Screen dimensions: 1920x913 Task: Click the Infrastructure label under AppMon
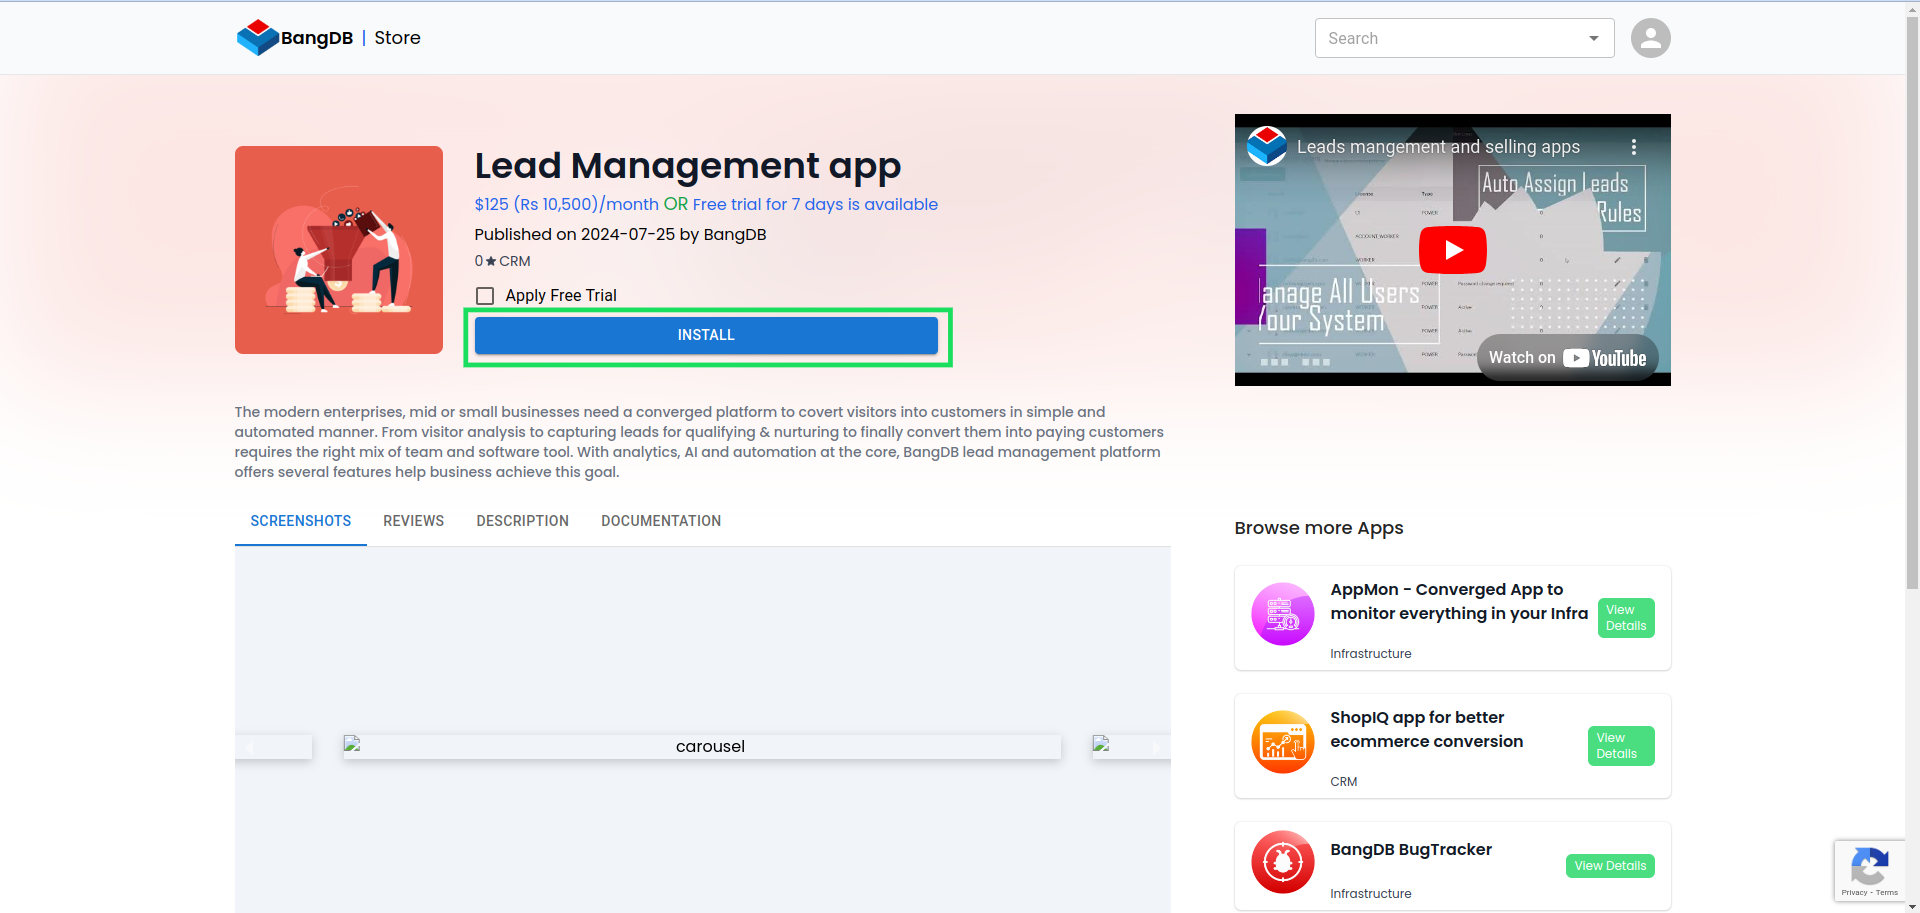coord(1370,654)
